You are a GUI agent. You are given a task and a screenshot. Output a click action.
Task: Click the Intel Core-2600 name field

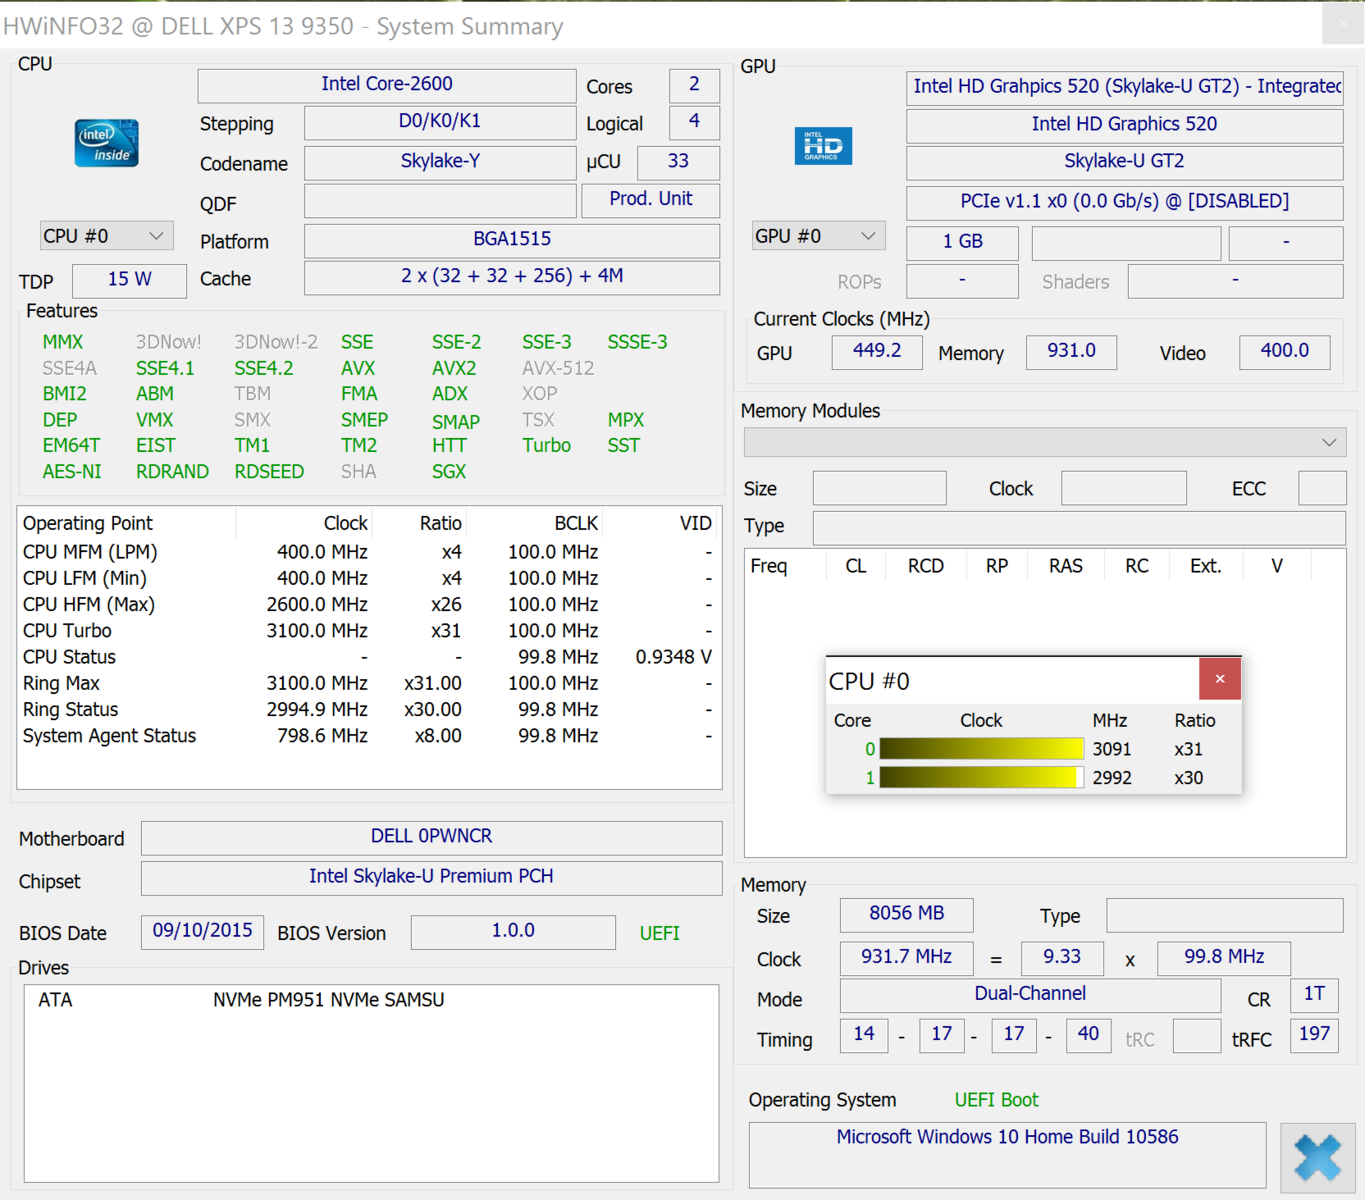[x=387, y=85]
